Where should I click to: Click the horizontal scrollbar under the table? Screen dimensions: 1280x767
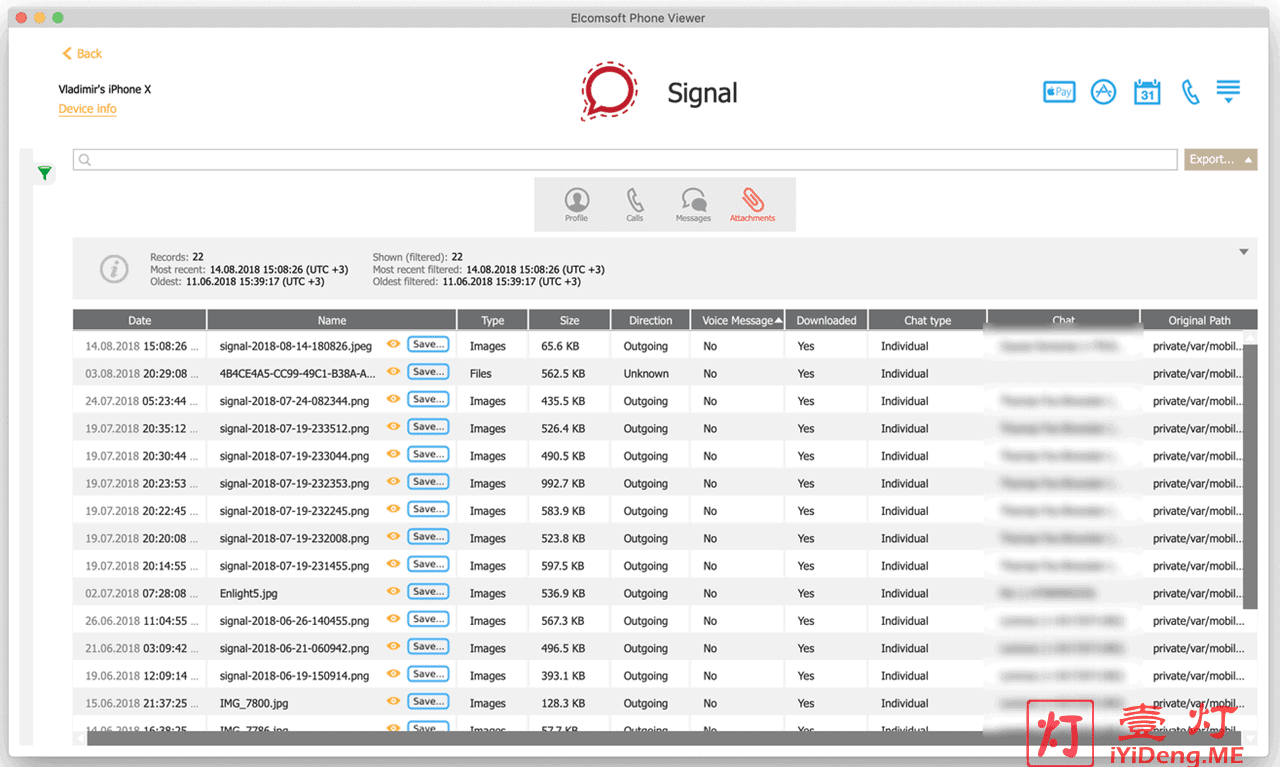click(664, 738)
